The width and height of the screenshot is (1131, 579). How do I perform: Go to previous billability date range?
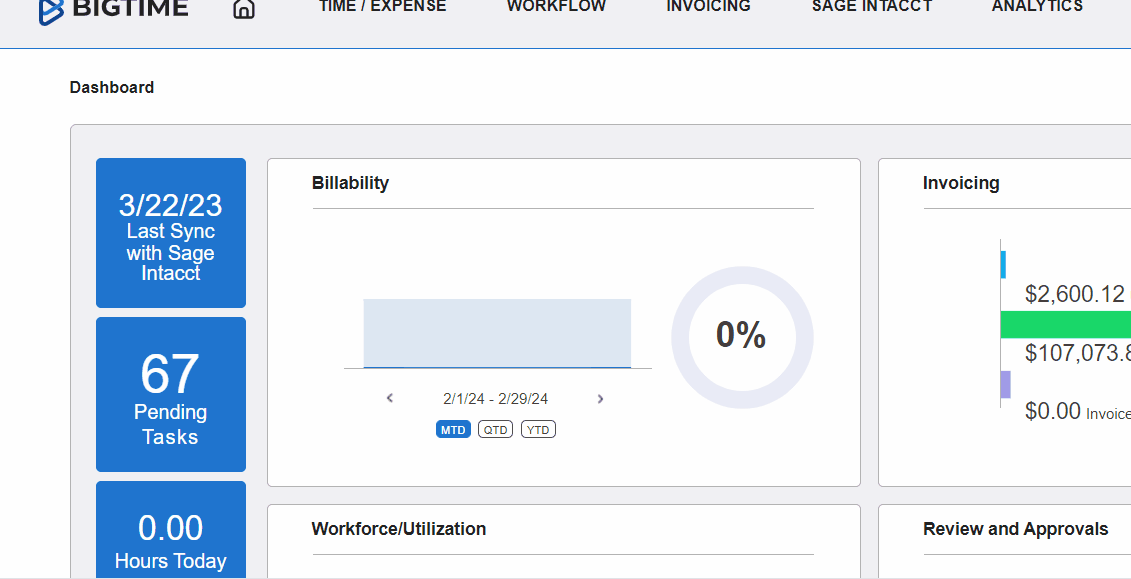[390, 398]
